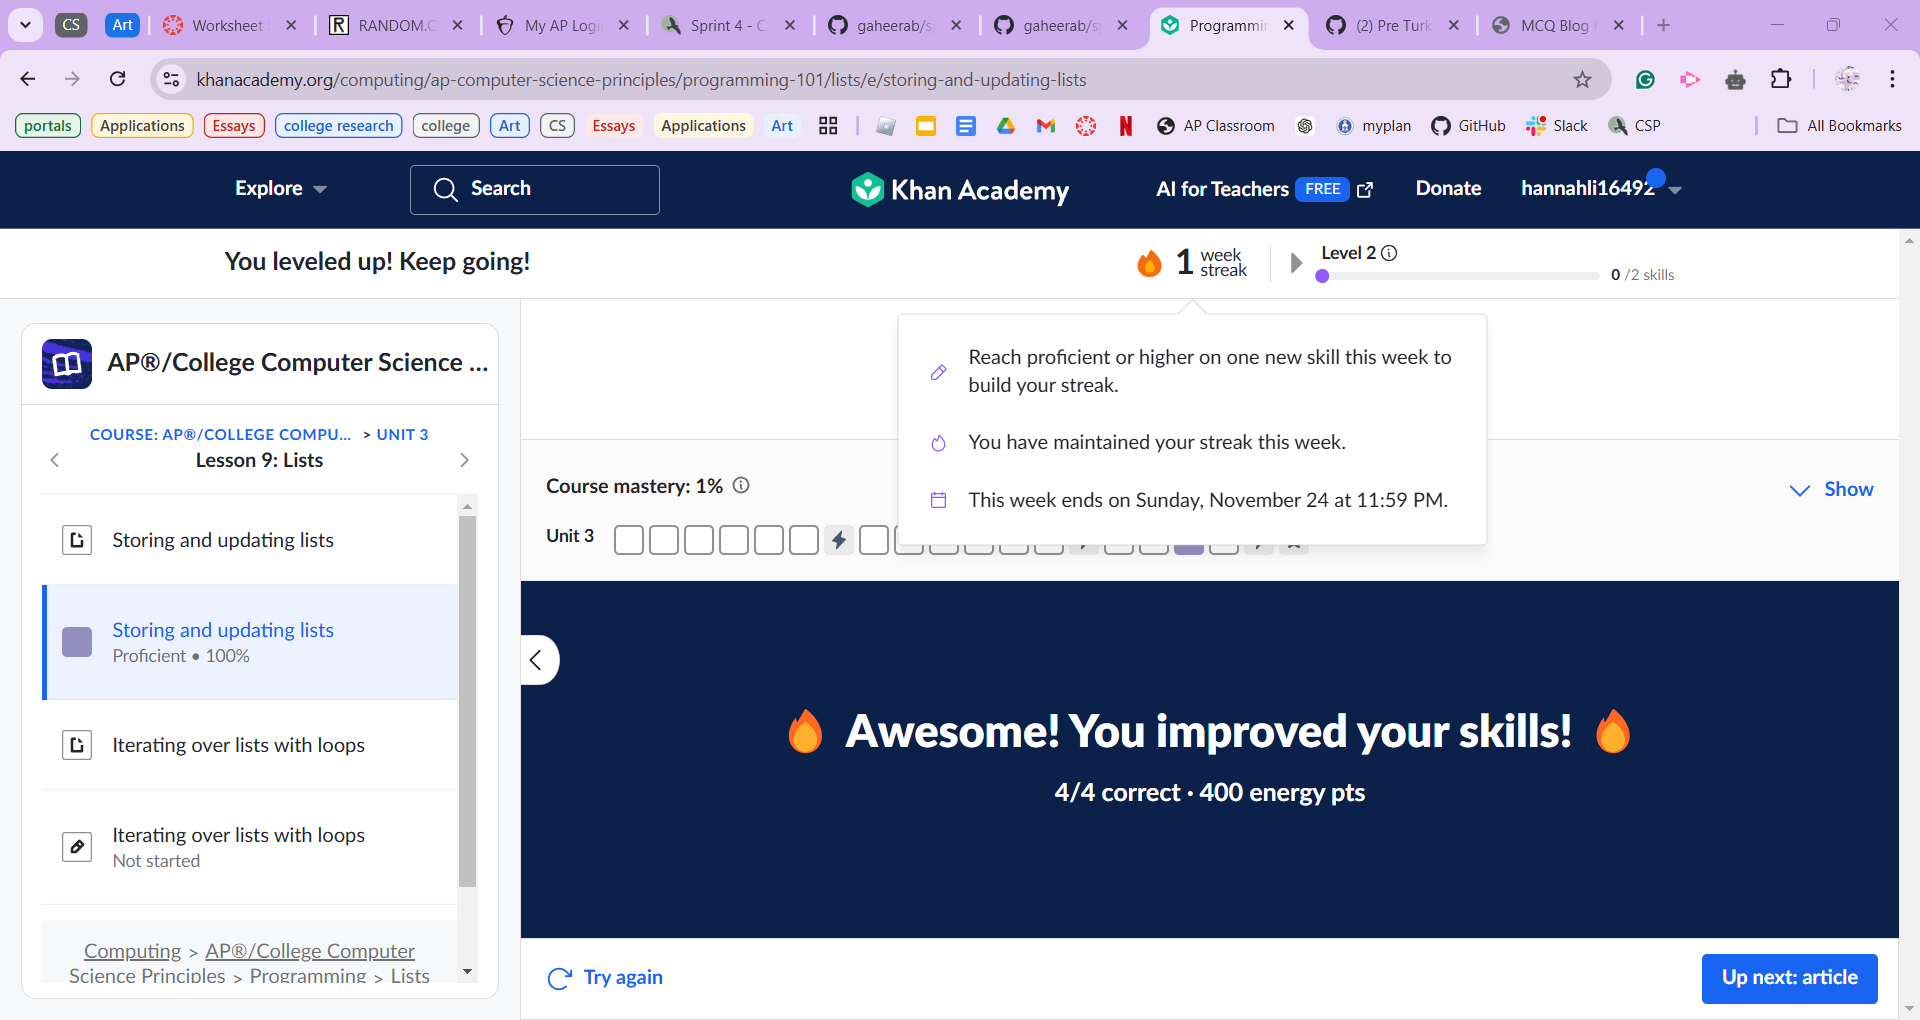Open the portals bookmark folder
This screenshot has width=1920, height=1020.
click(48, 126)
